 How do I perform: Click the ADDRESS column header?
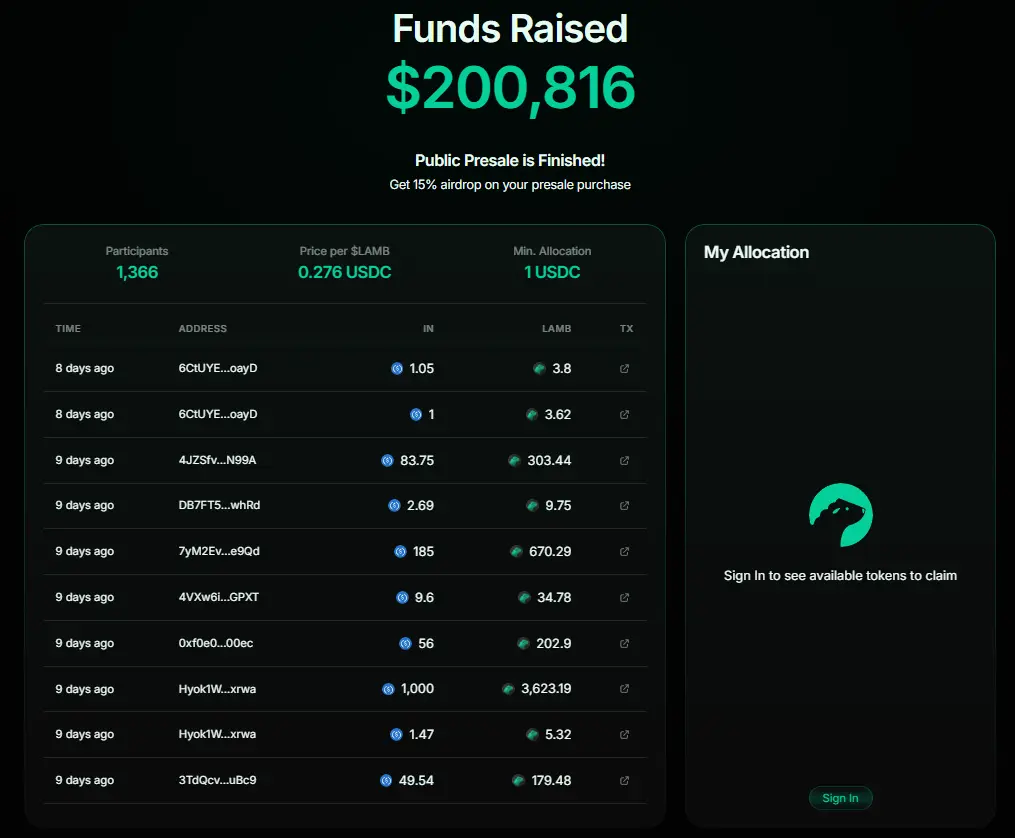point(202,328)
